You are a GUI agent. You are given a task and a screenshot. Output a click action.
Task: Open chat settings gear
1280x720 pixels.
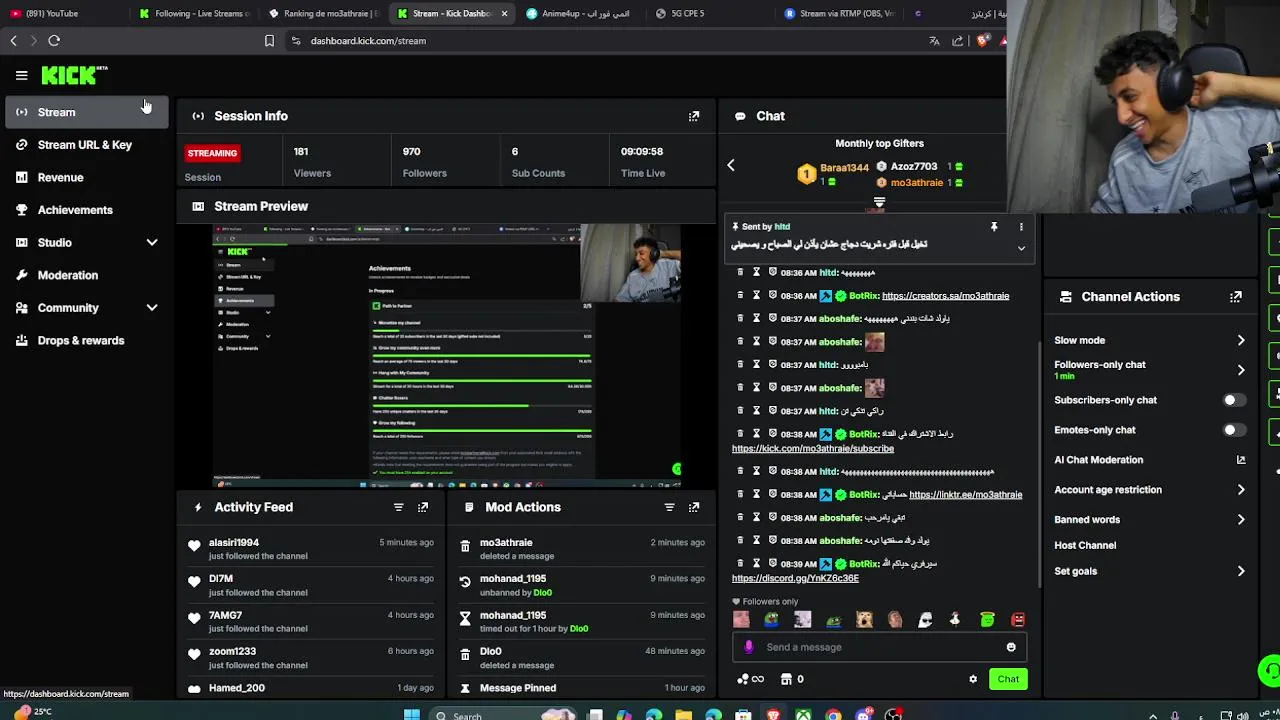(973, 679)
